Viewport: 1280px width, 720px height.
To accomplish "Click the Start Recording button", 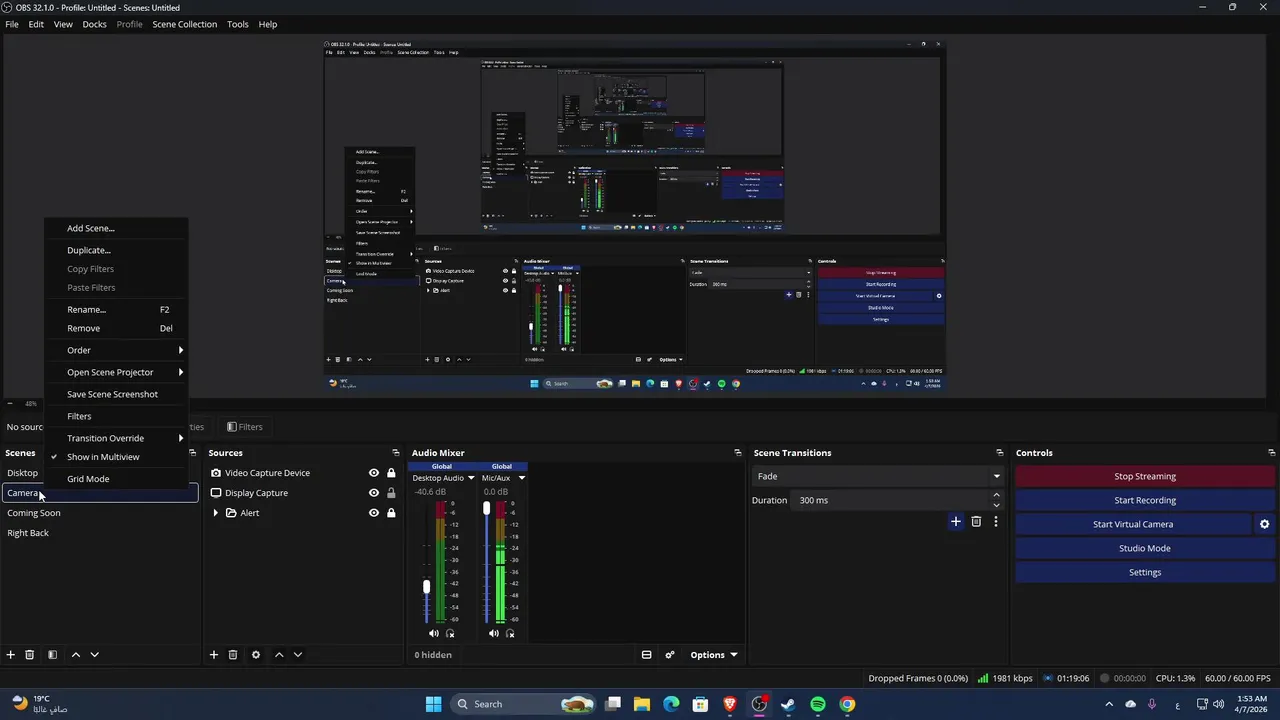I will coord(1145,500).
